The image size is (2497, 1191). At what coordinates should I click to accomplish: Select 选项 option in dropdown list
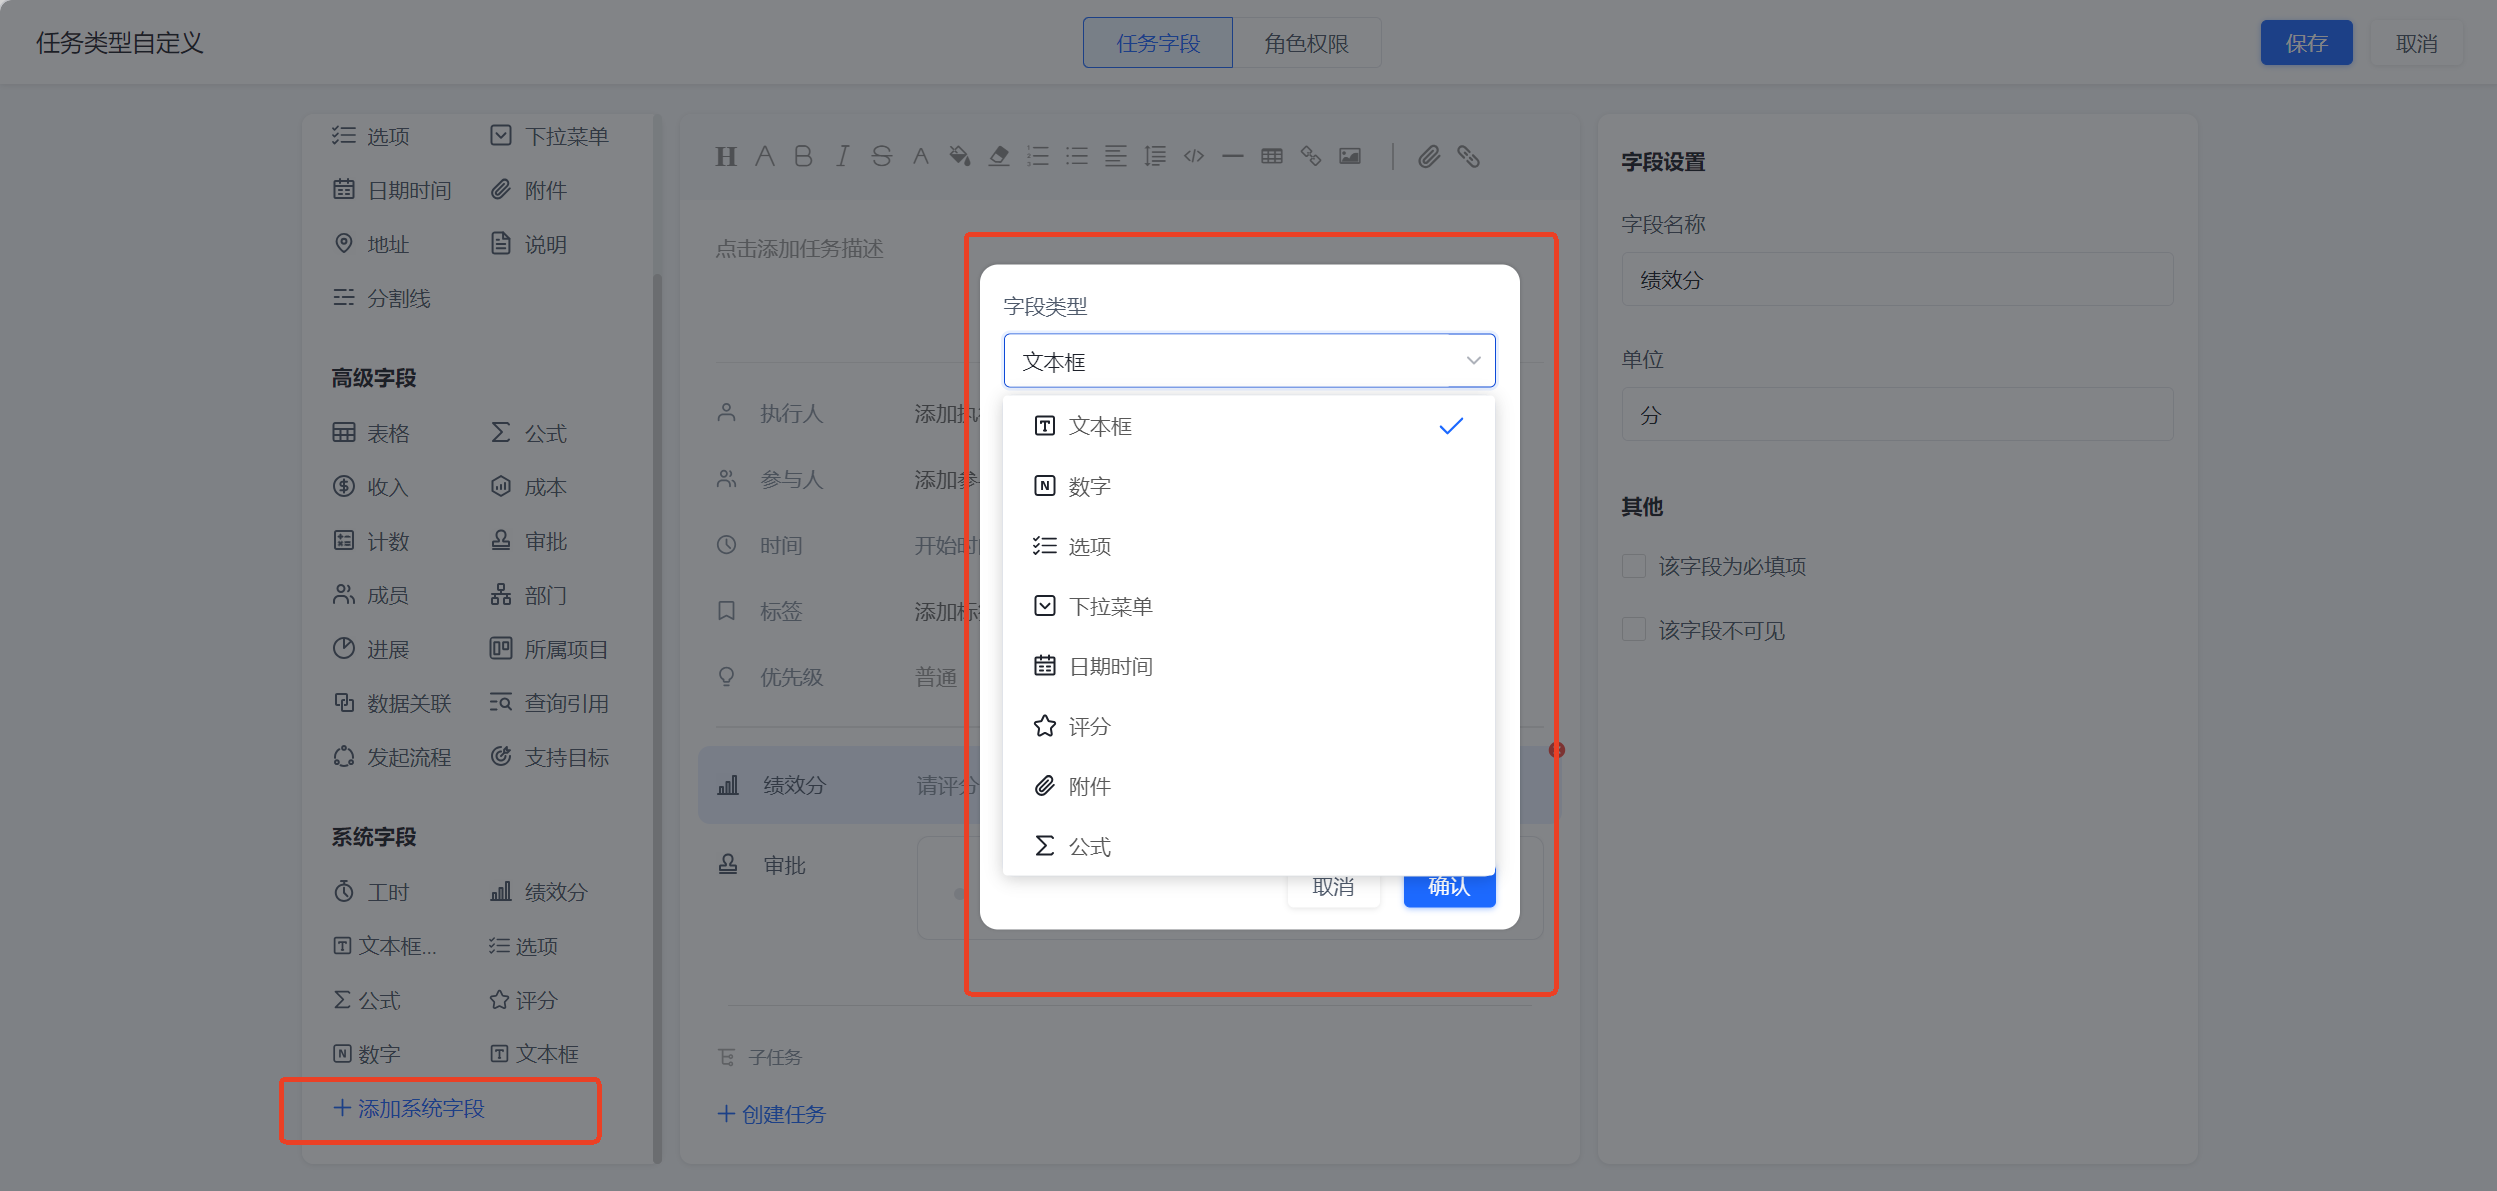(x=1249, y=546)
